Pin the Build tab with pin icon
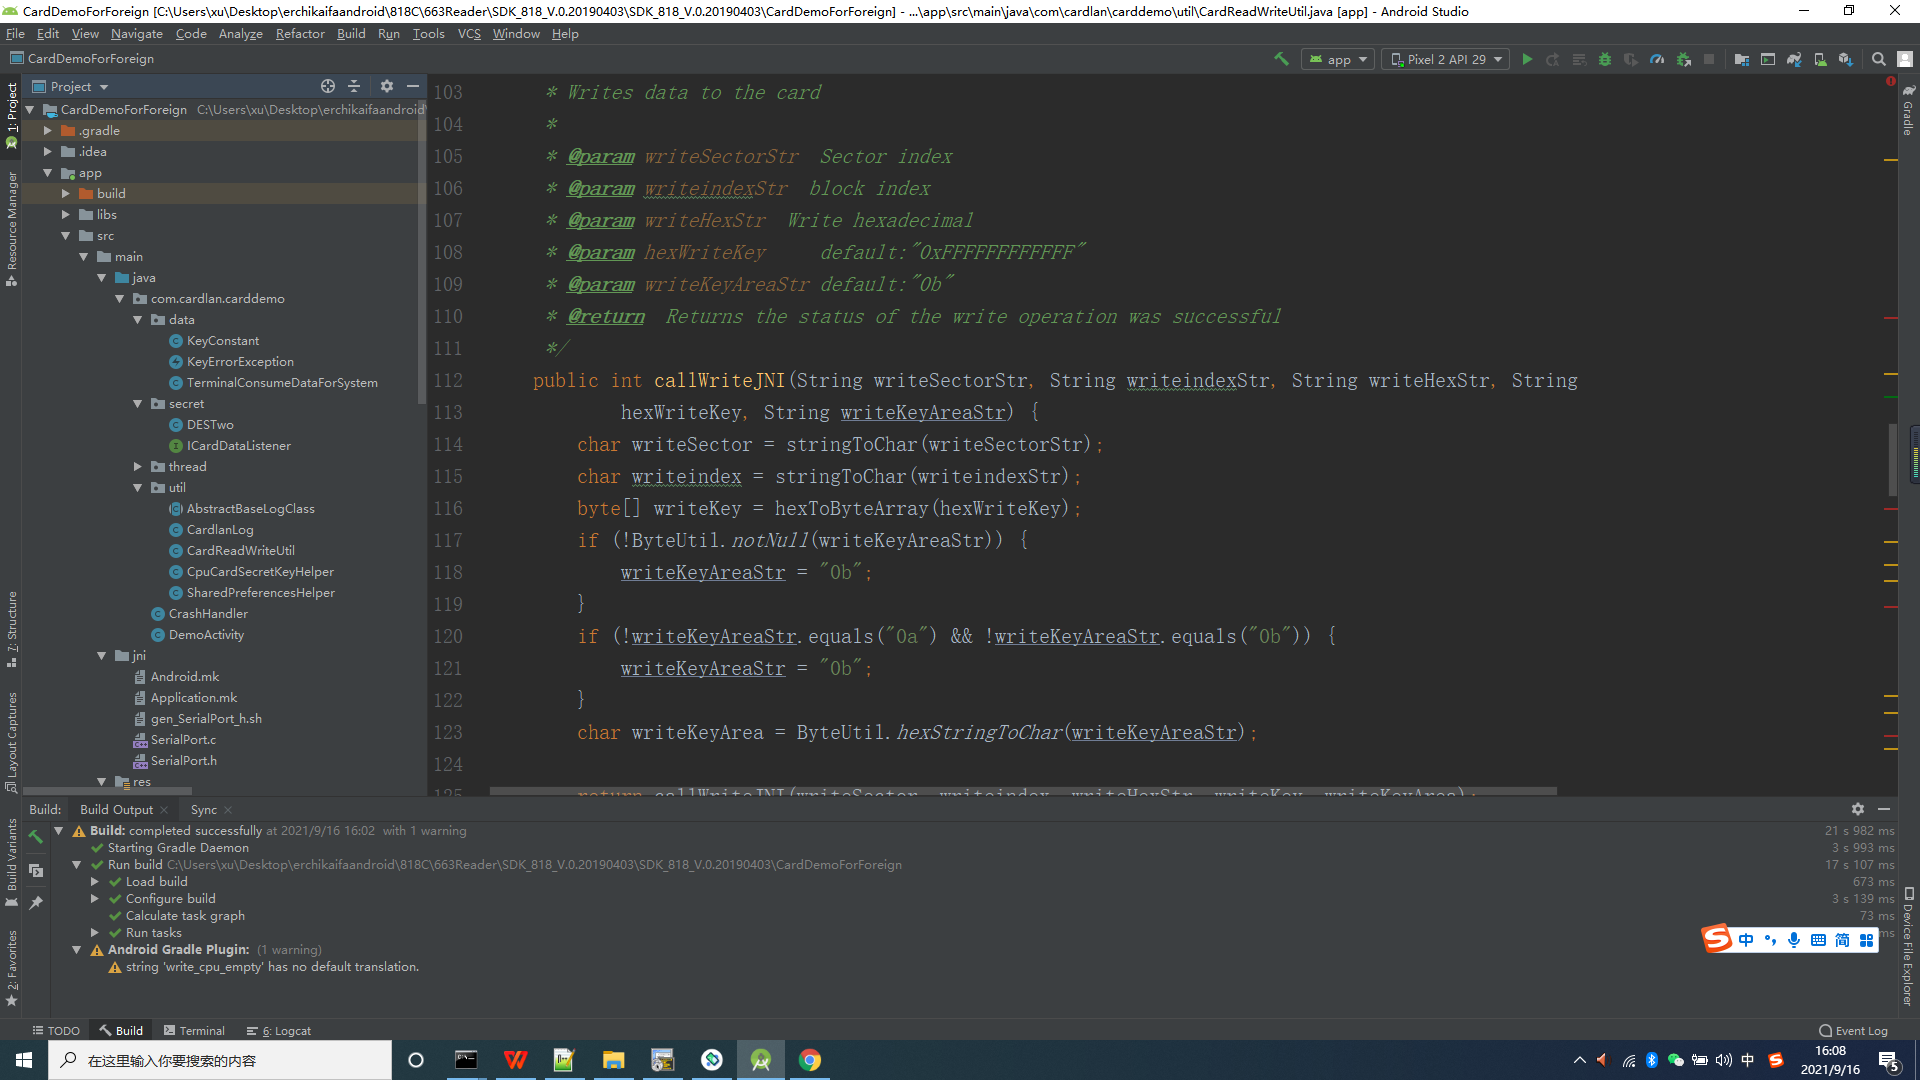Image resolution: width=1920 pixels, height=1080 pixels. tap(36, 903)
